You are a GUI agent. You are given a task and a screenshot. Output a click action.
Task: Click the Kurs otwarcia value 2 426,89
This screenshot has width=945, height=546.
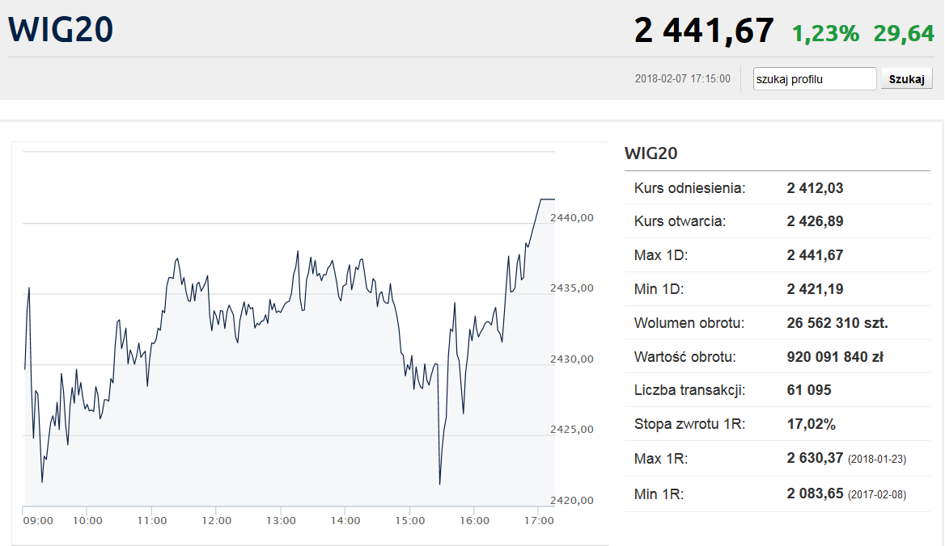tap(815, 221)
